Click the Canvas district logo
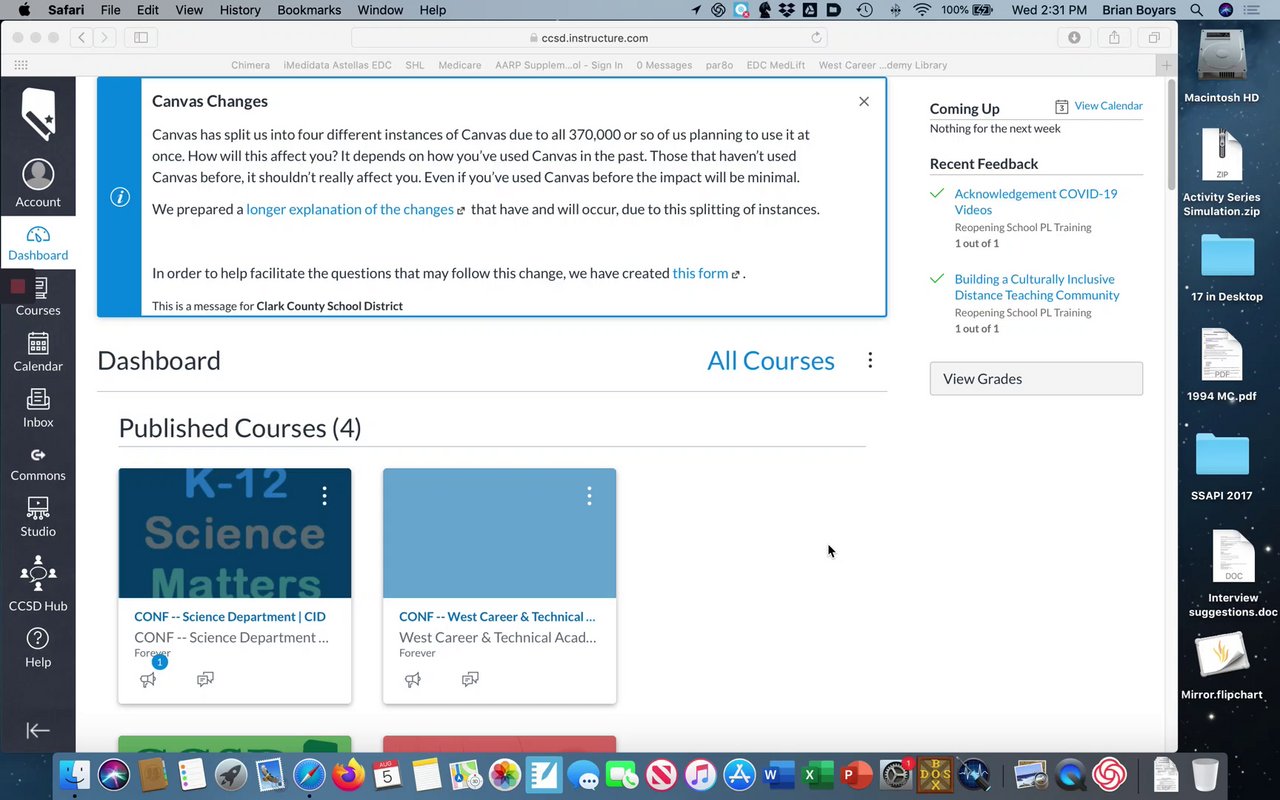The image size is (1280, 800). [x=38, y=113]
